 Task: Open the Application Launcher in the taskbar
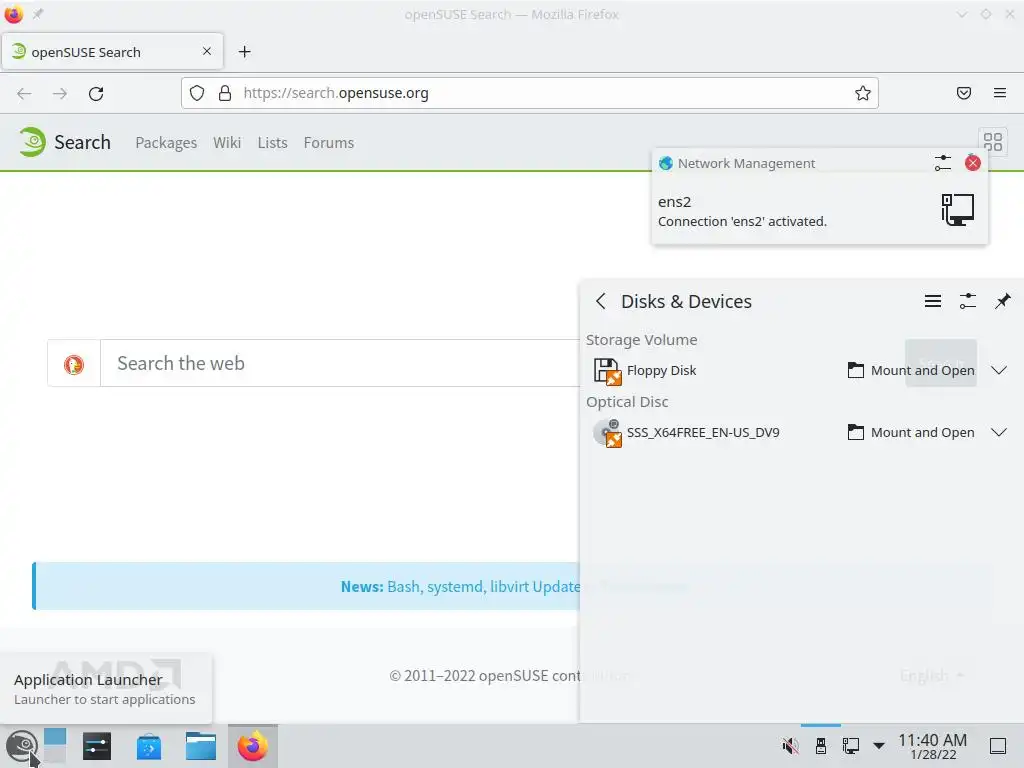click(x=21, y=746)
